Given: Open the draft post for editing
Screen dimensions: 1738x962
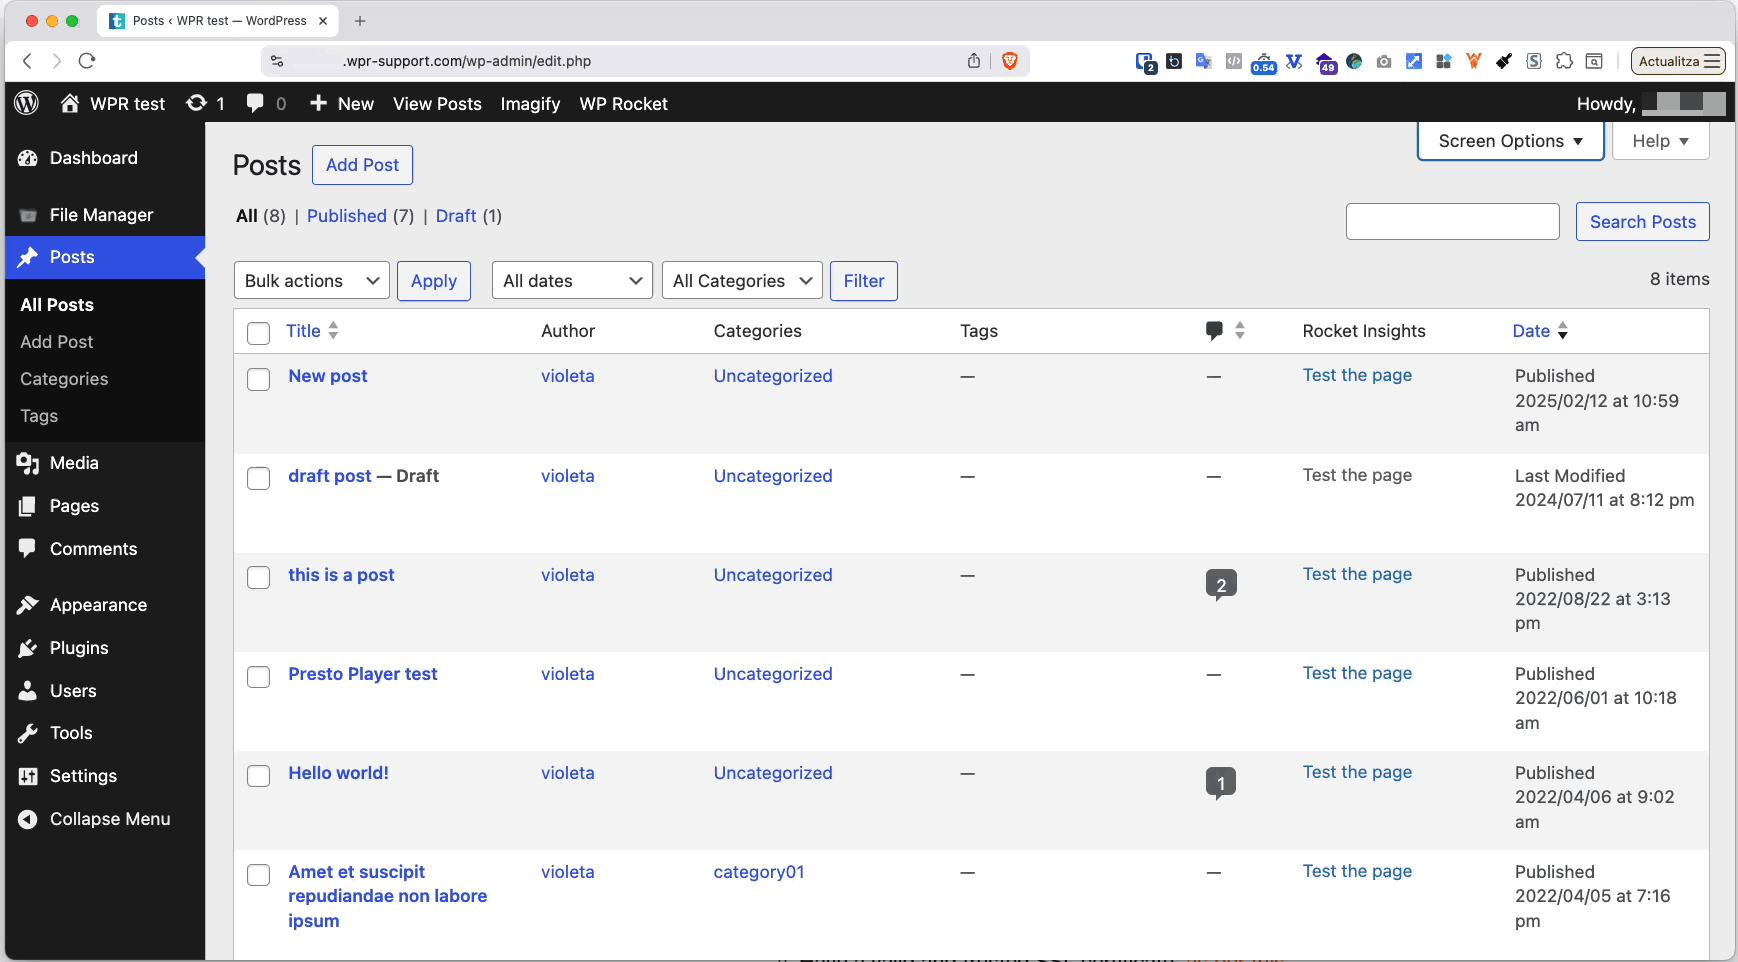Looking at the screenshot, I should pos(328,476).
